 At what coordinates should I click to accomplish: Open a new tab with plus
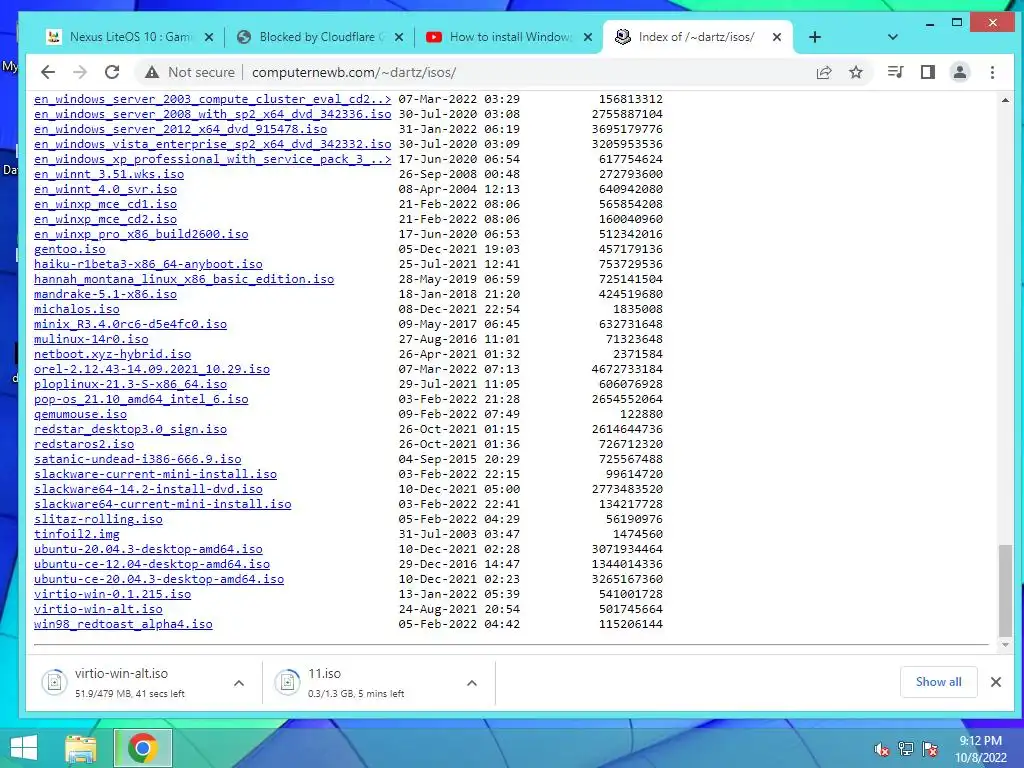point(814,37)
